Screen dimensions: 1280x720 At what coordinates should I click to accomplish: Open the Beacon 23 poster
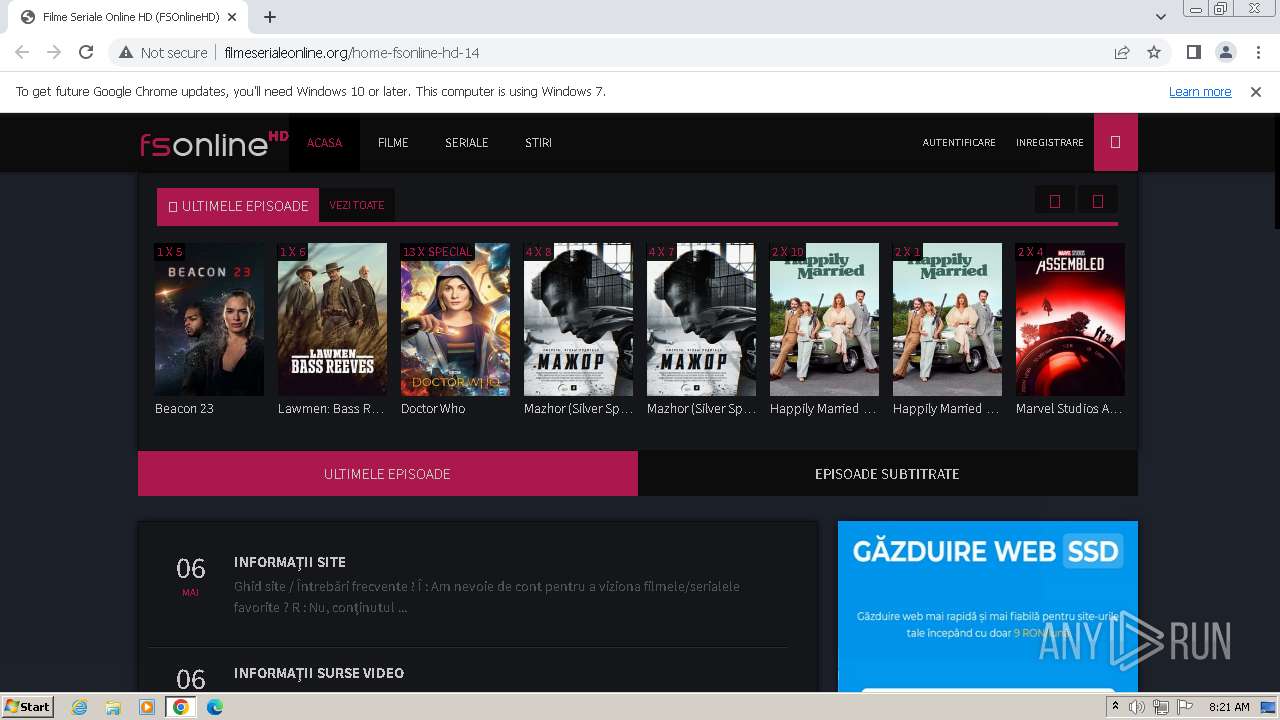209,319
